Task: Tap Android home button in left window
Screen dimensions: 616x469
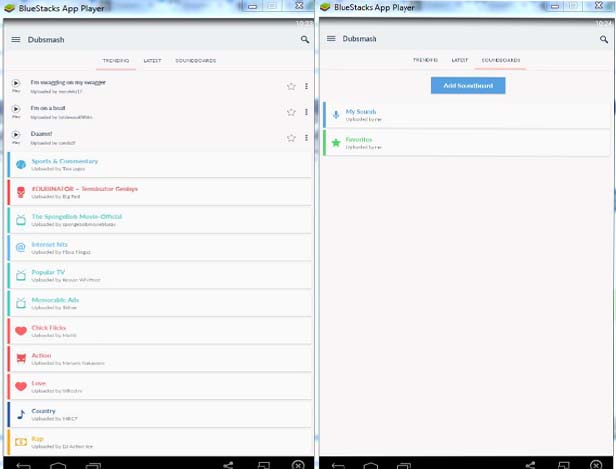Action: [58, 465]
